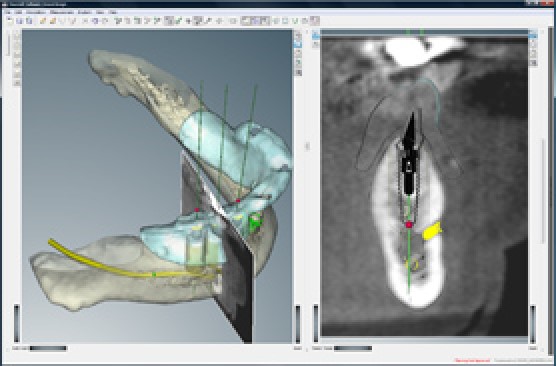The image size is (556, 366).
Task: Click the horizontal gradient slider below the cross-section view
Action: tap(353, 348)
